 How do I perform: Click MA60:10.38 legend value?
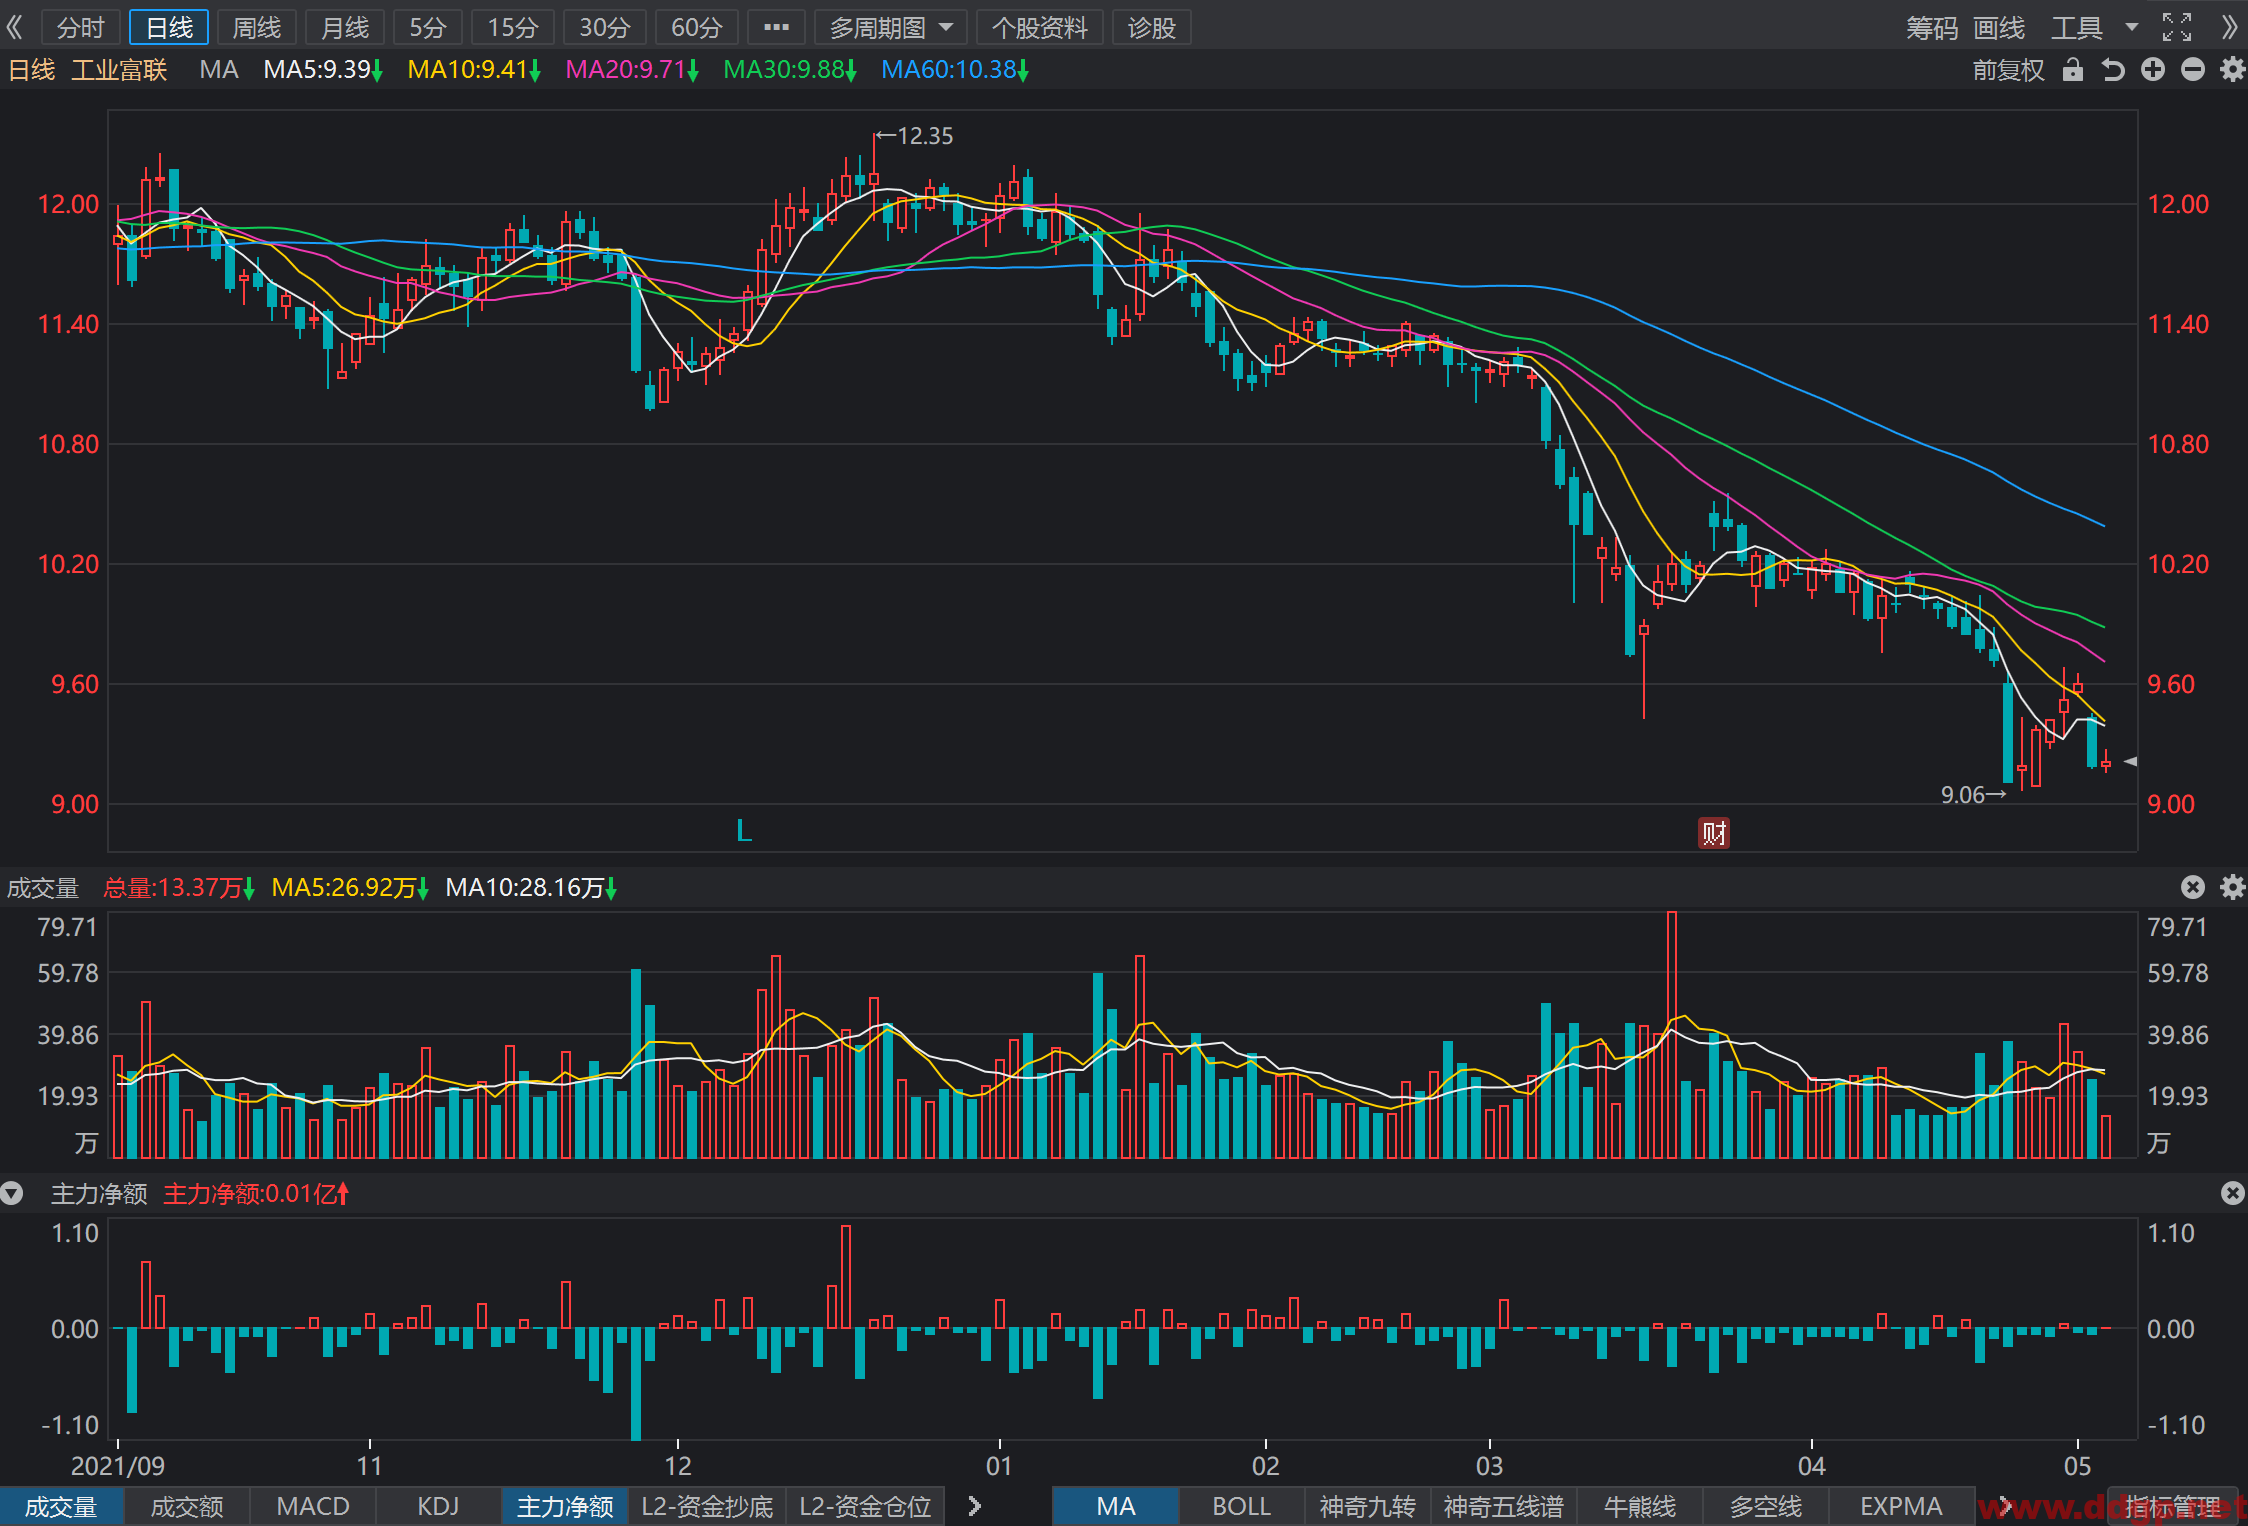point(955,69)
